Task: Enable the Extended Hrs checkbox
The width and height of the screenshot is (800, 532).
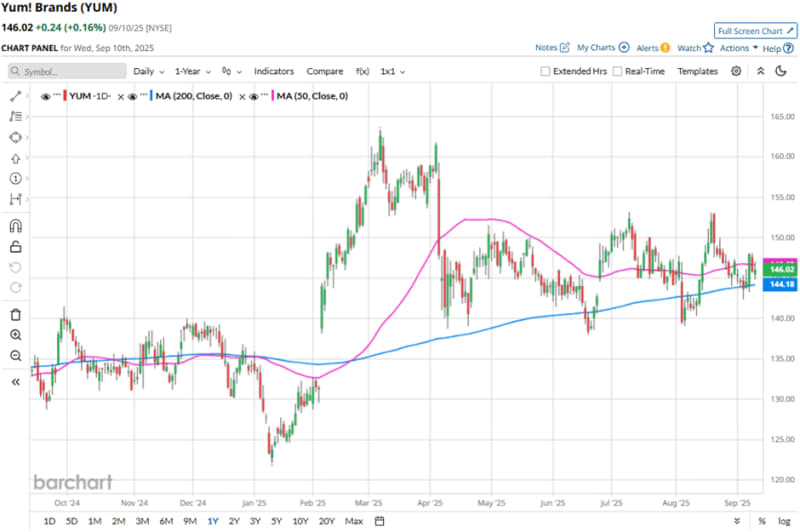Action: [545, 72]
